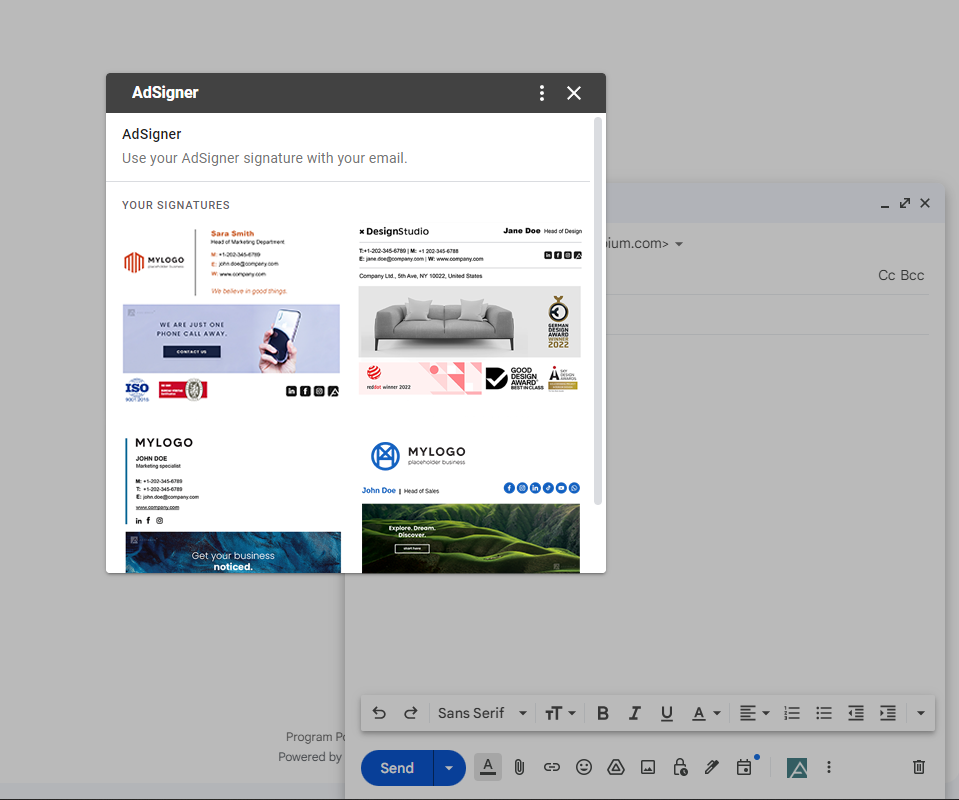The width and height of the screenshot is (959, 800).
Task: Open more compose options menu
Action: point(829,767)
